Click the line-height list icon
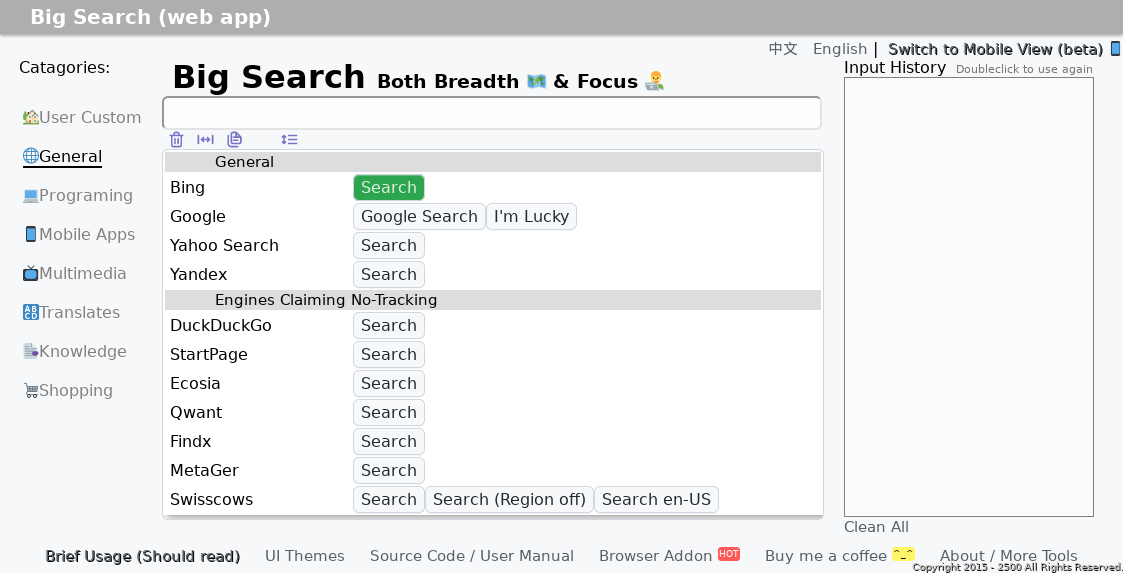1123x573 pixels. click(x=289, y=140)
